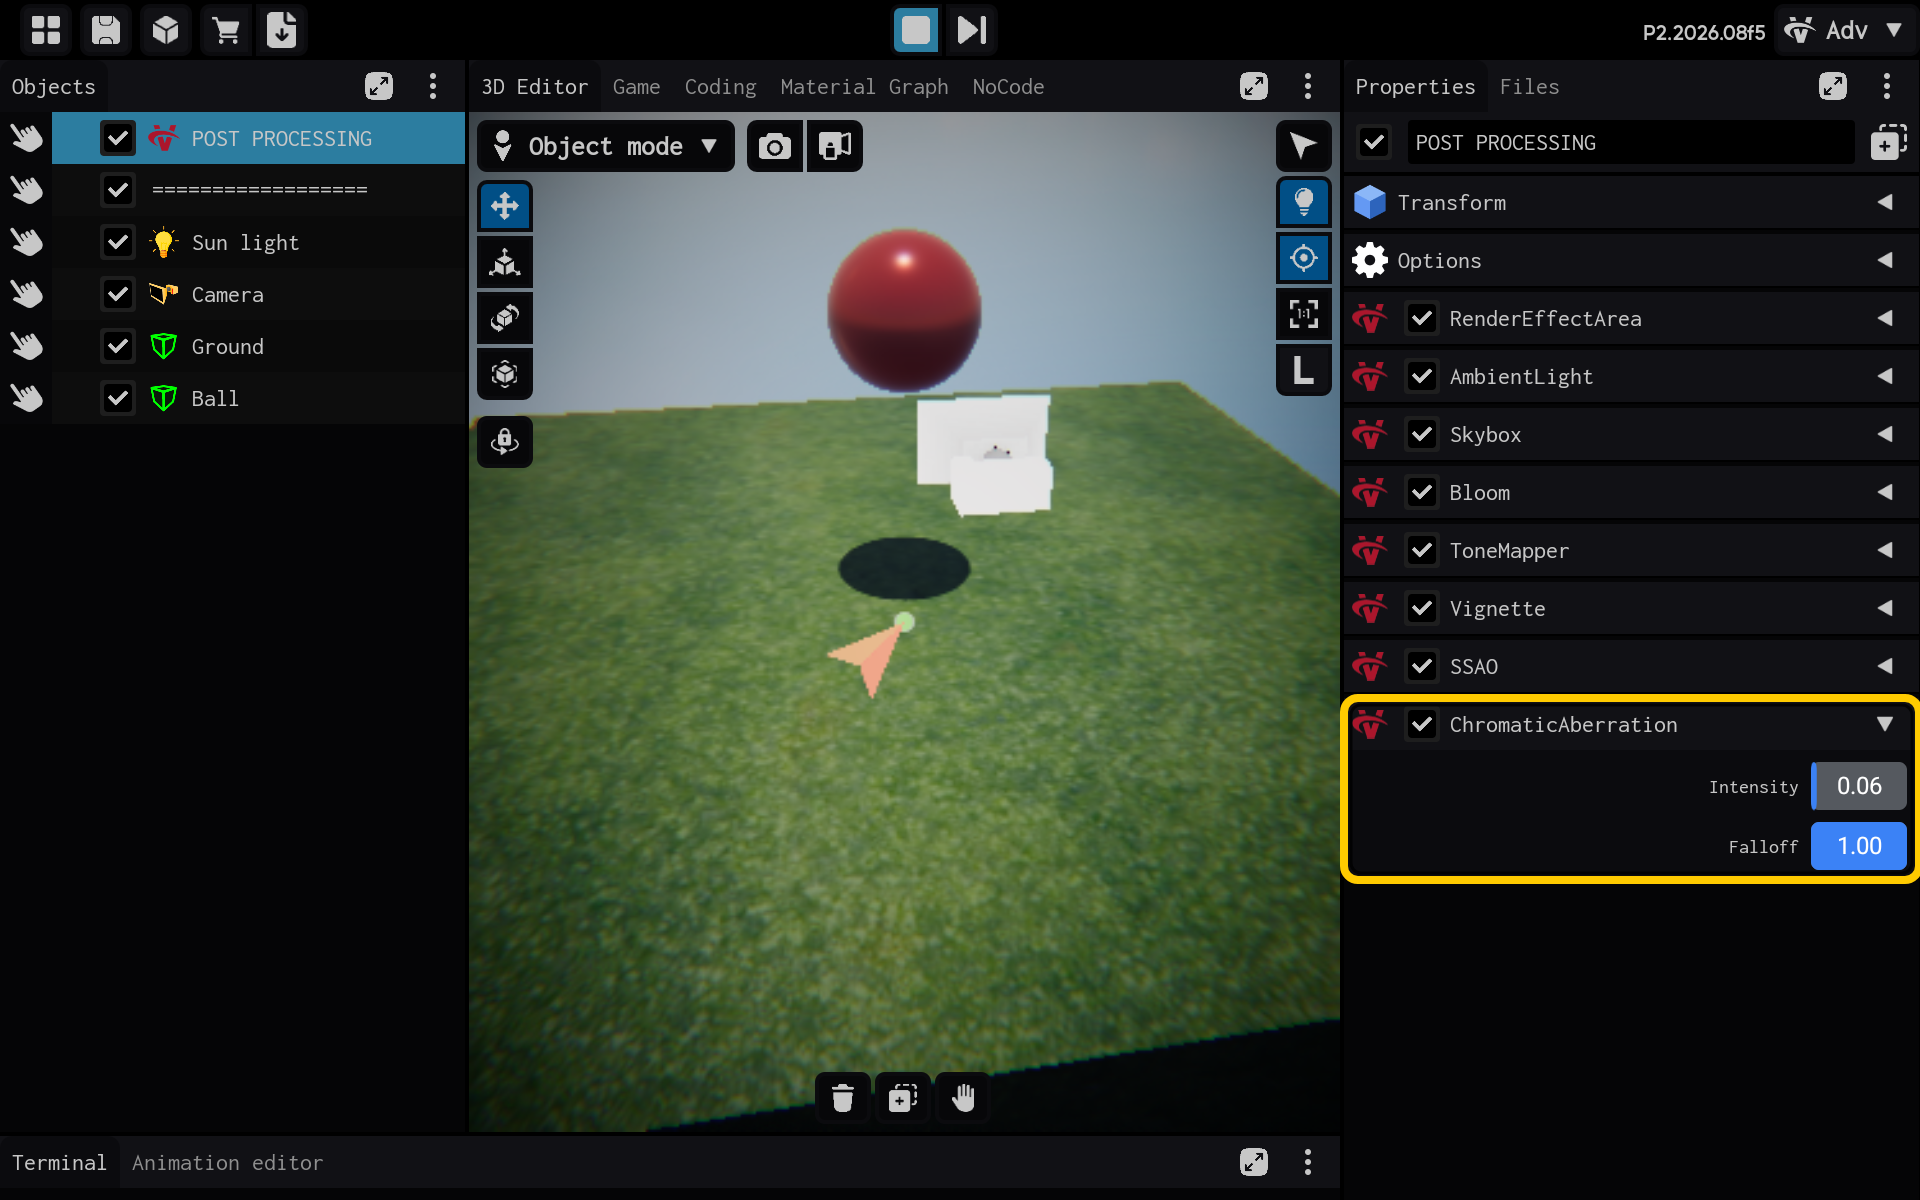Screen dimensions: 1920x1200
Task: Click the split view compare icon
Action: 835,147
